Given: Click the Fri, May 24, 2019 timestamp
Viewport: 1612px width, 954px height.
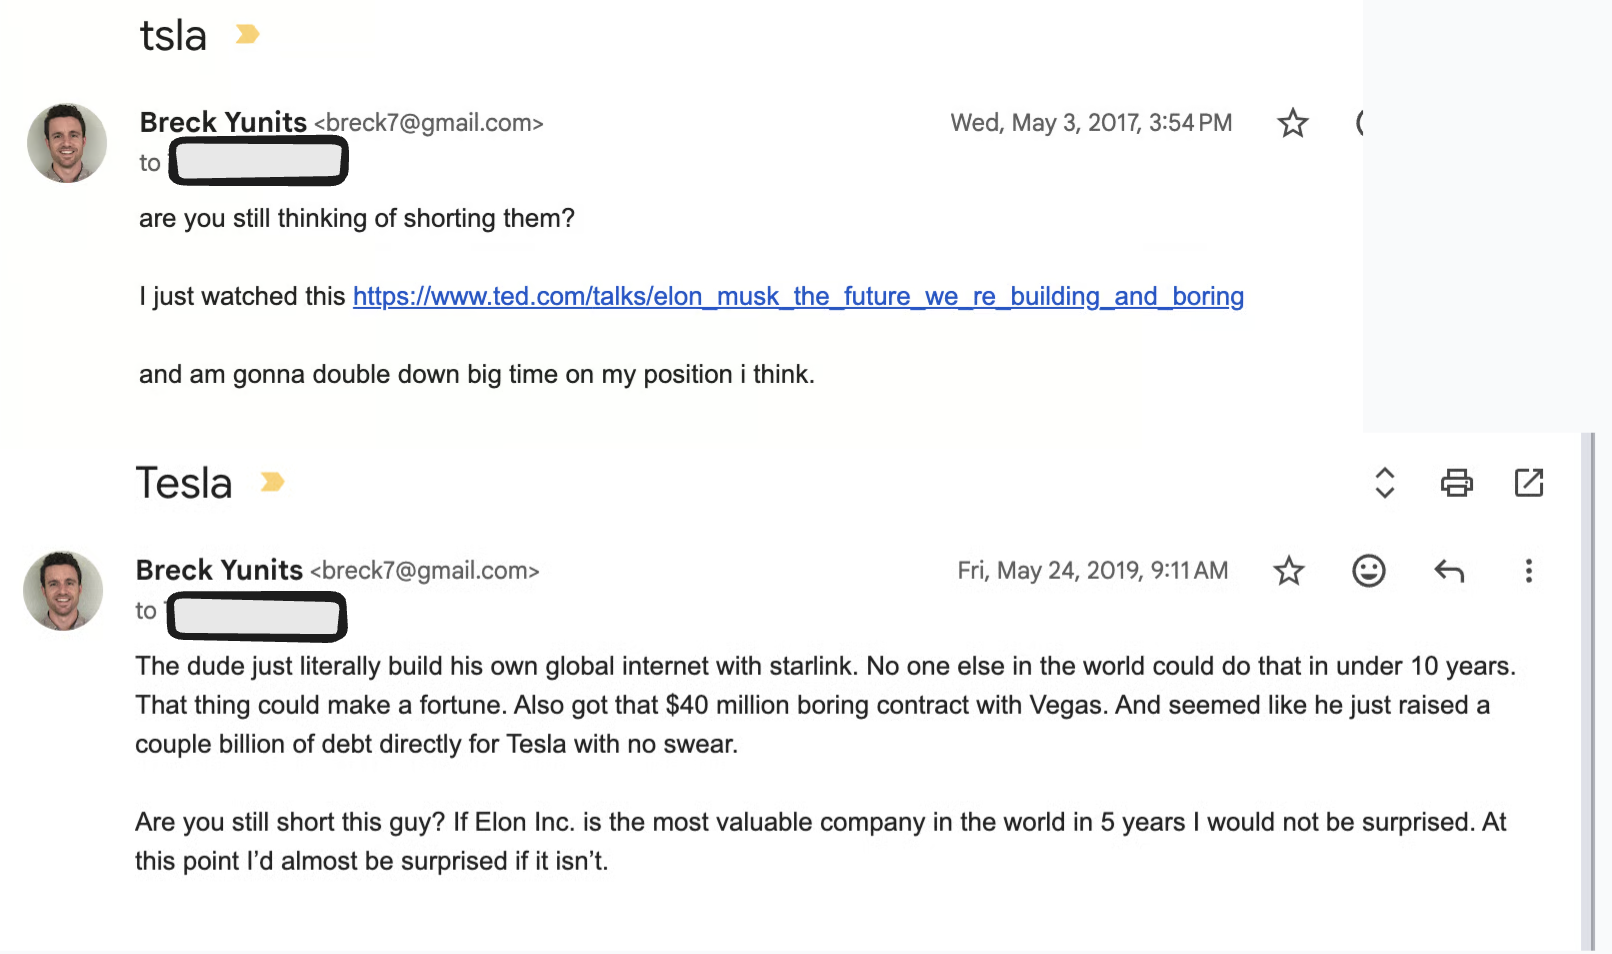Looking at the screenshot, I should point(1093,571).
